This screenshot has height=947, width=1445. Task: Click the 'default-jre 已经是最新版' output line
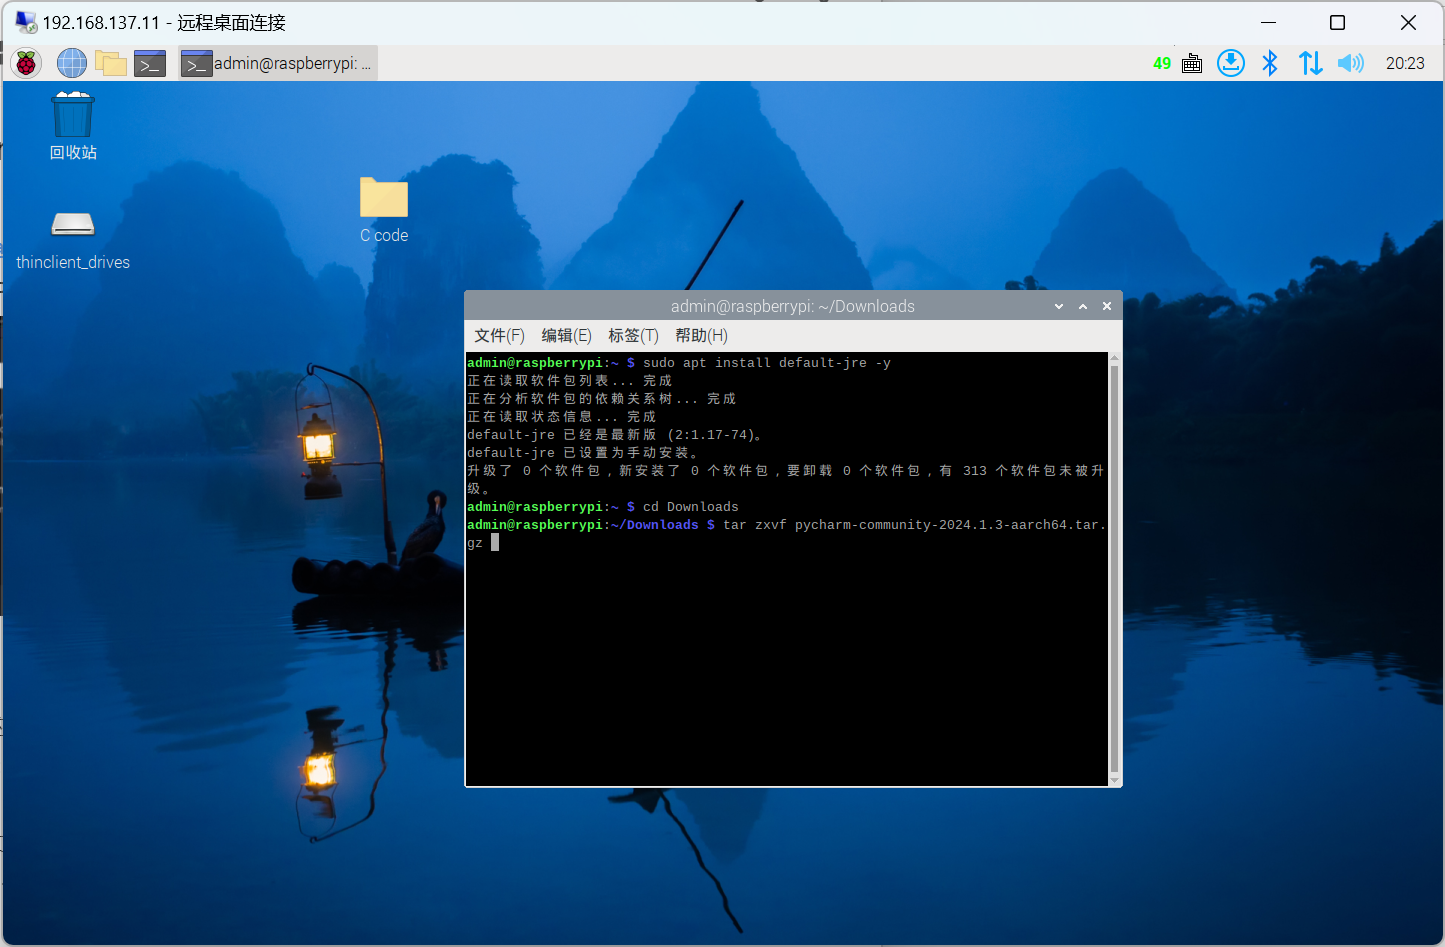point(615,435)
